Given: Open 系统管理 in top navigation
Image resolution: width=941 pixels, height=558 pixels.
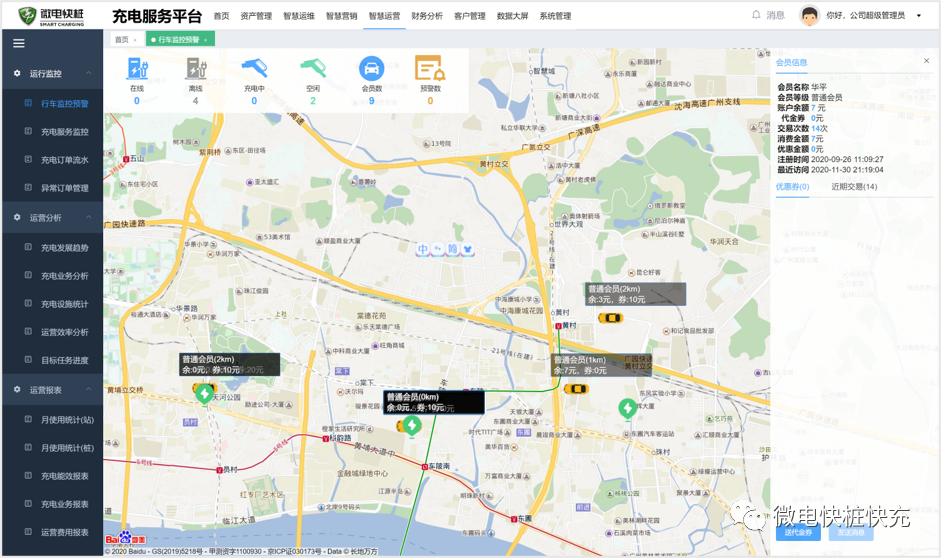Looking at the screenshot, I should pyautogui.click(x=555, y=16).
